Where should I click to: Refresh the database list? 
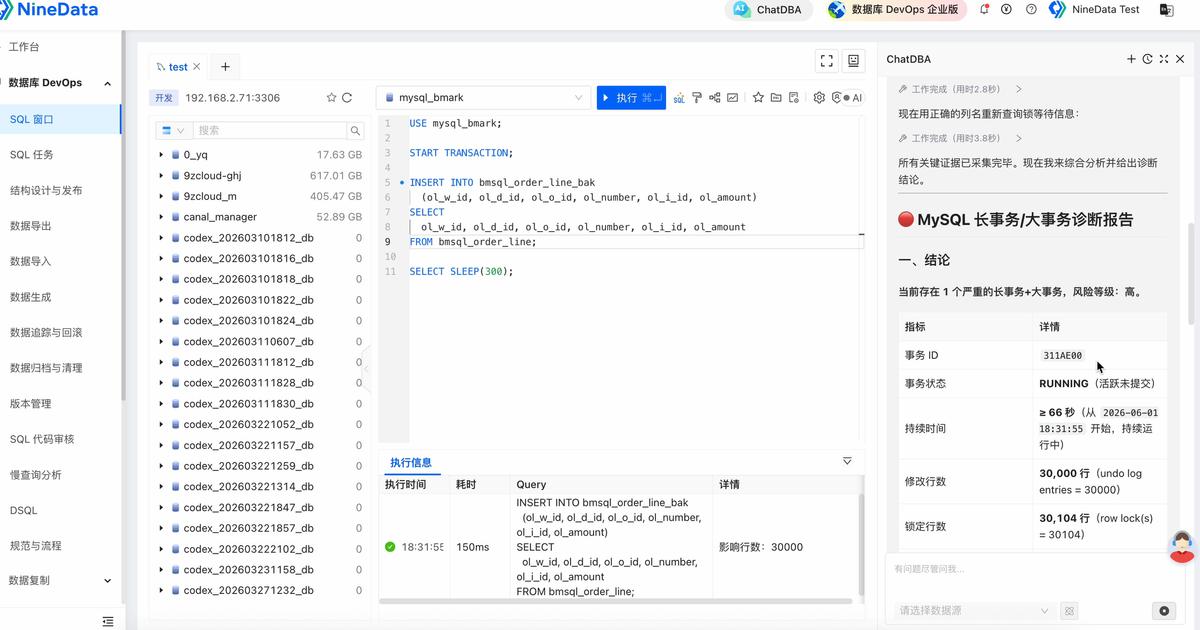coord(347,98)
